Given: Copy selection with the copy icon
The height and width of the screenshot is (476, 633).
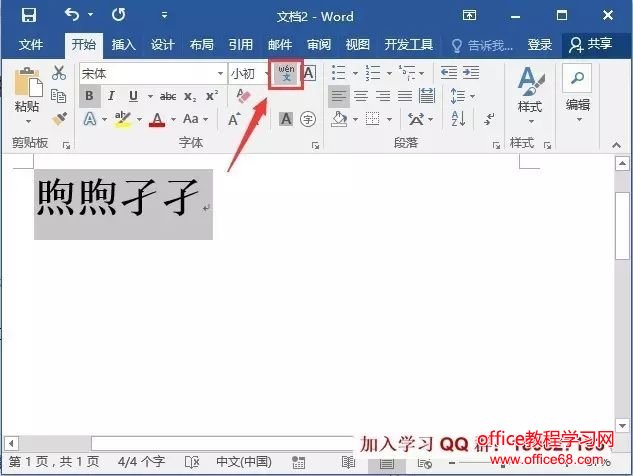Looking at the screenshot, I should tap(59, 96).
